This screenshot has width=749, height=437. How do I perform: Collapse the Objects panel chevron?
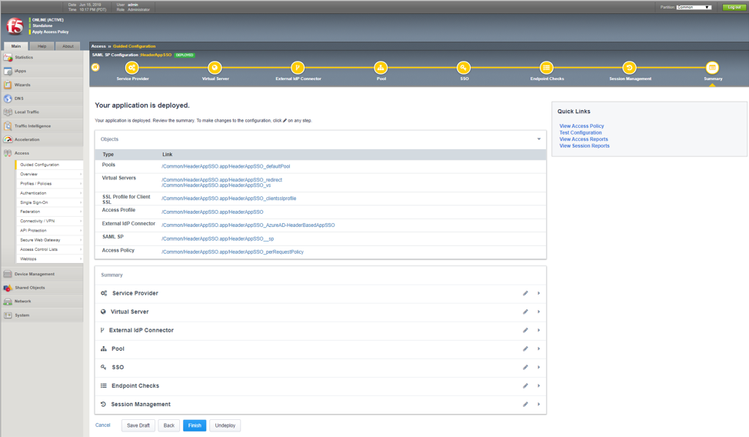(538, 139)
